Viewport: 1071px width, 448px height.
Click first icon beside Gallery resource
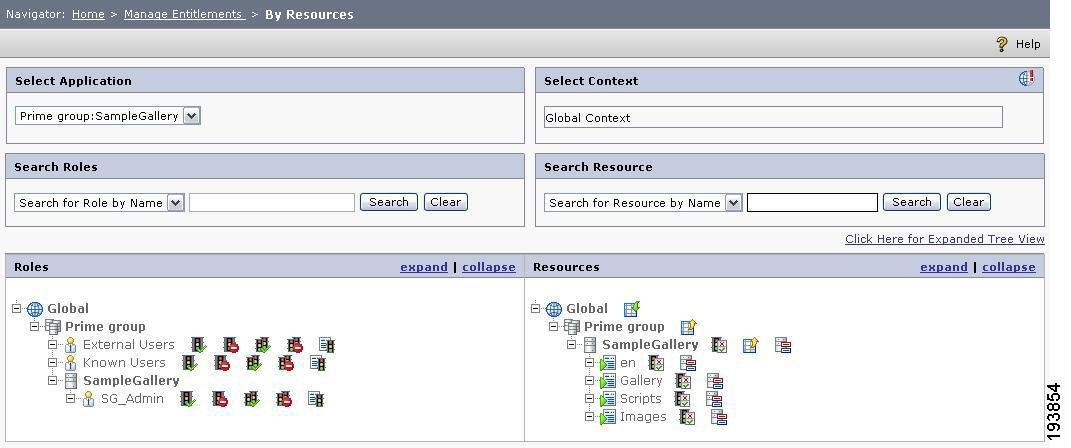point(683,381)
